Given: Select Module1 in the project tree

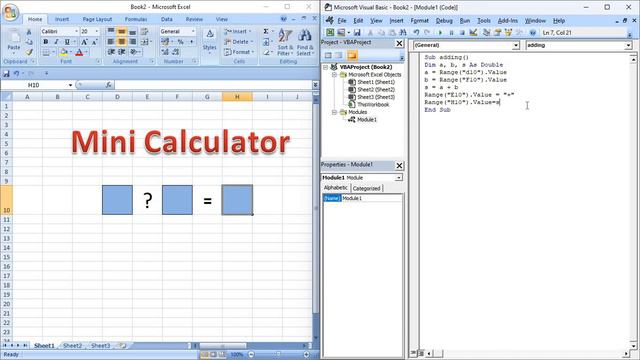Looking at the screenshot, I should pos(367,120).
